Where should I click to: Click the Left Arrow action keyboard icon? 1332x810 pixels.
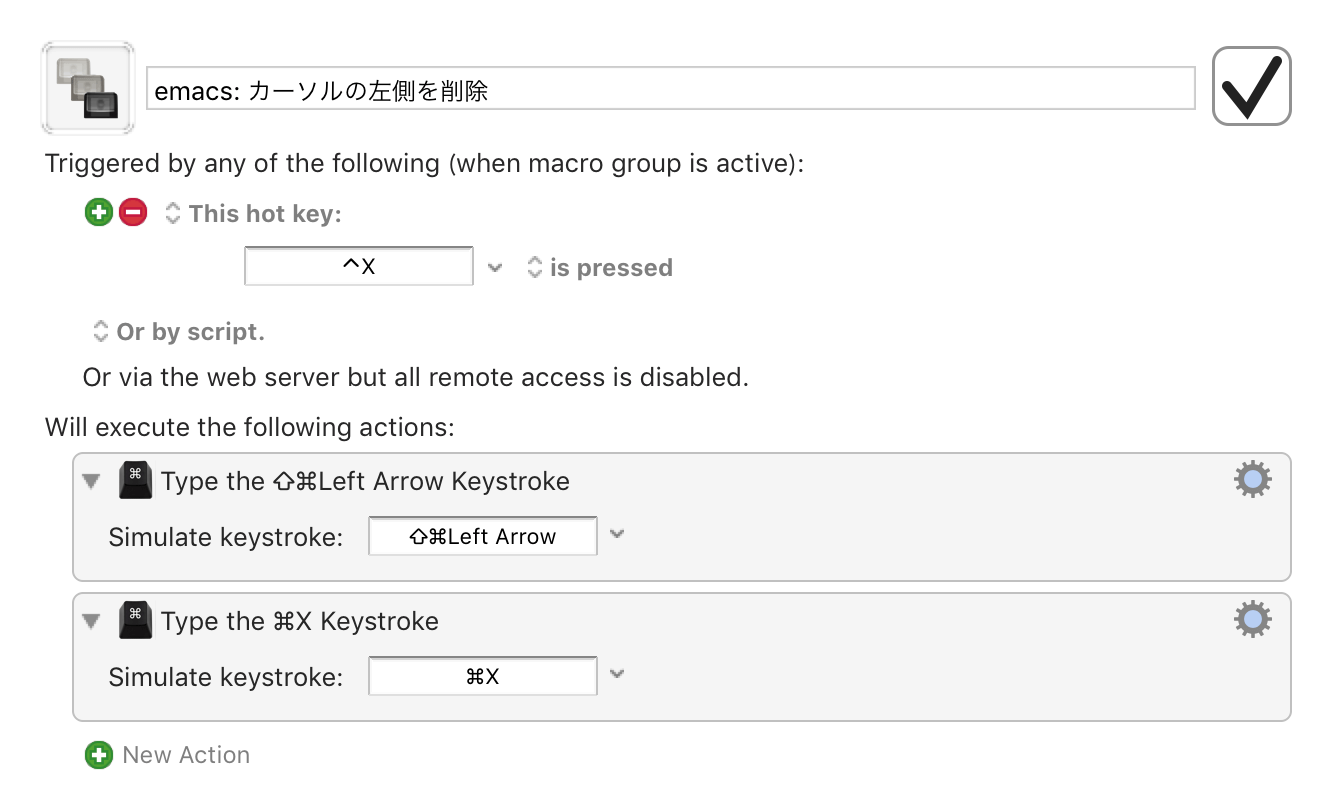click(135, 480)
